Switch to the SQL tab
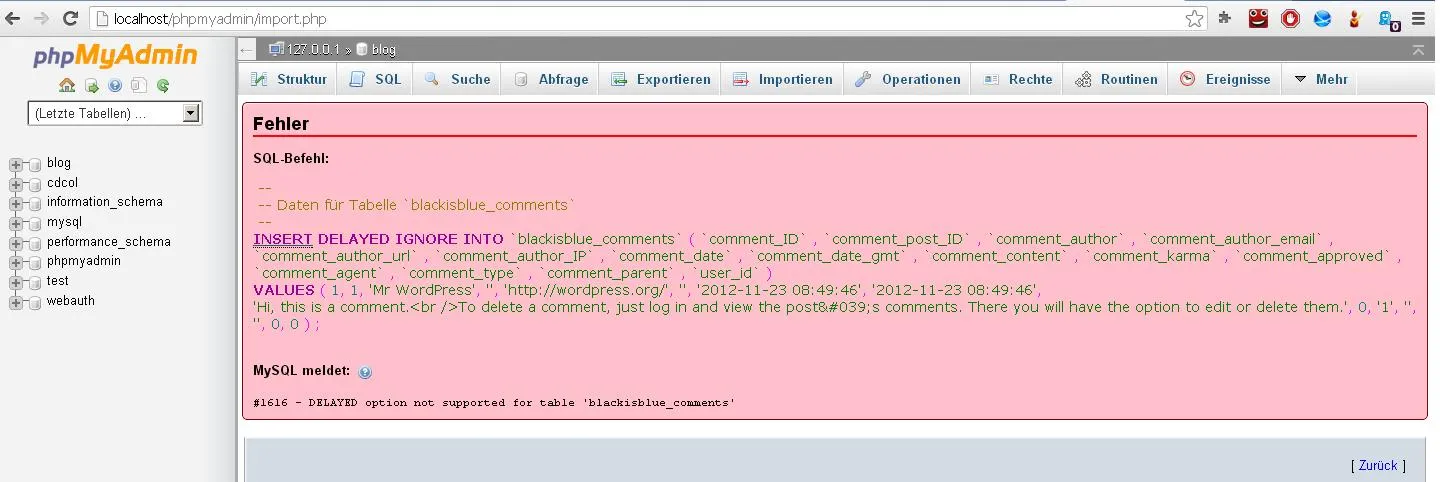 tap(376, 79)
